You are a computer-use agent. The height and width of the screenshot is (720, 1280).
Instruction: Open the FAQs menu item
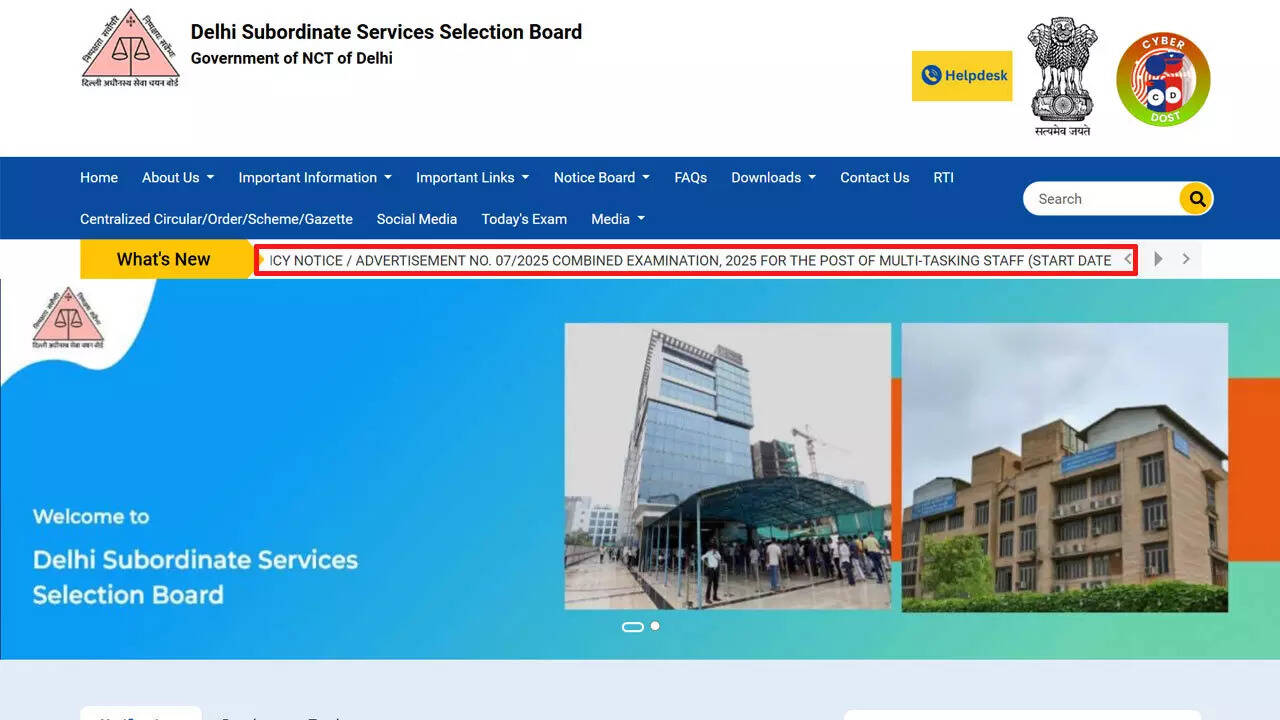690,177
